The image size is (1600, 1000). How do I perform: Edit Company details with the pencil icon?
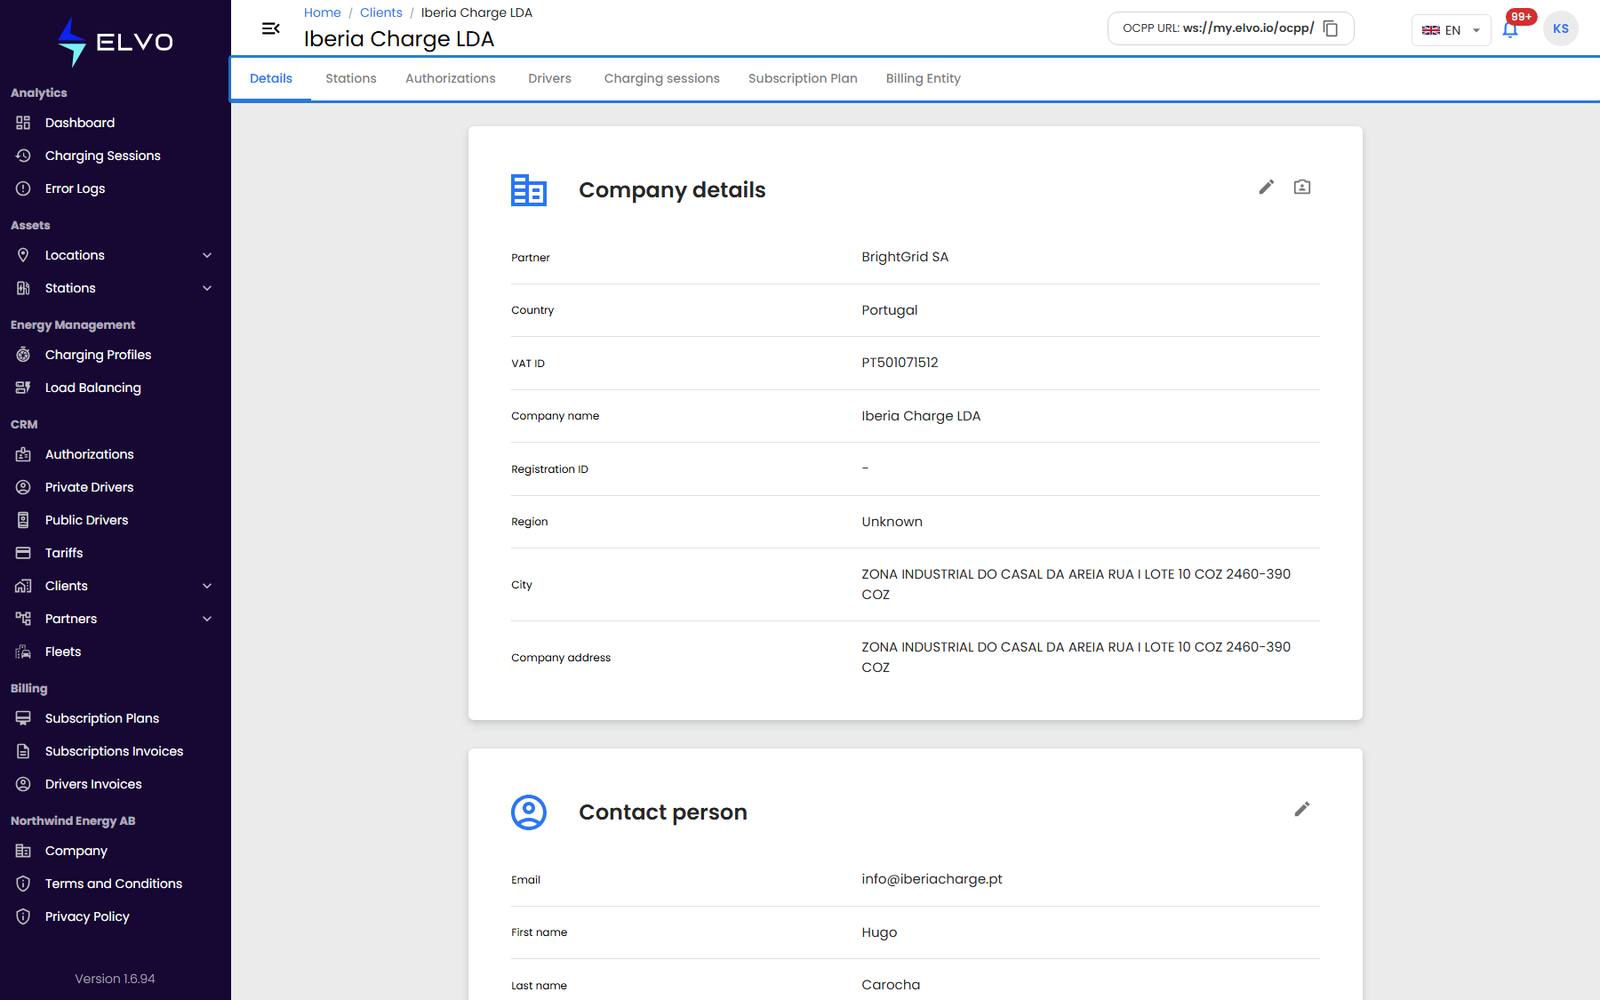coord(1266,187)
